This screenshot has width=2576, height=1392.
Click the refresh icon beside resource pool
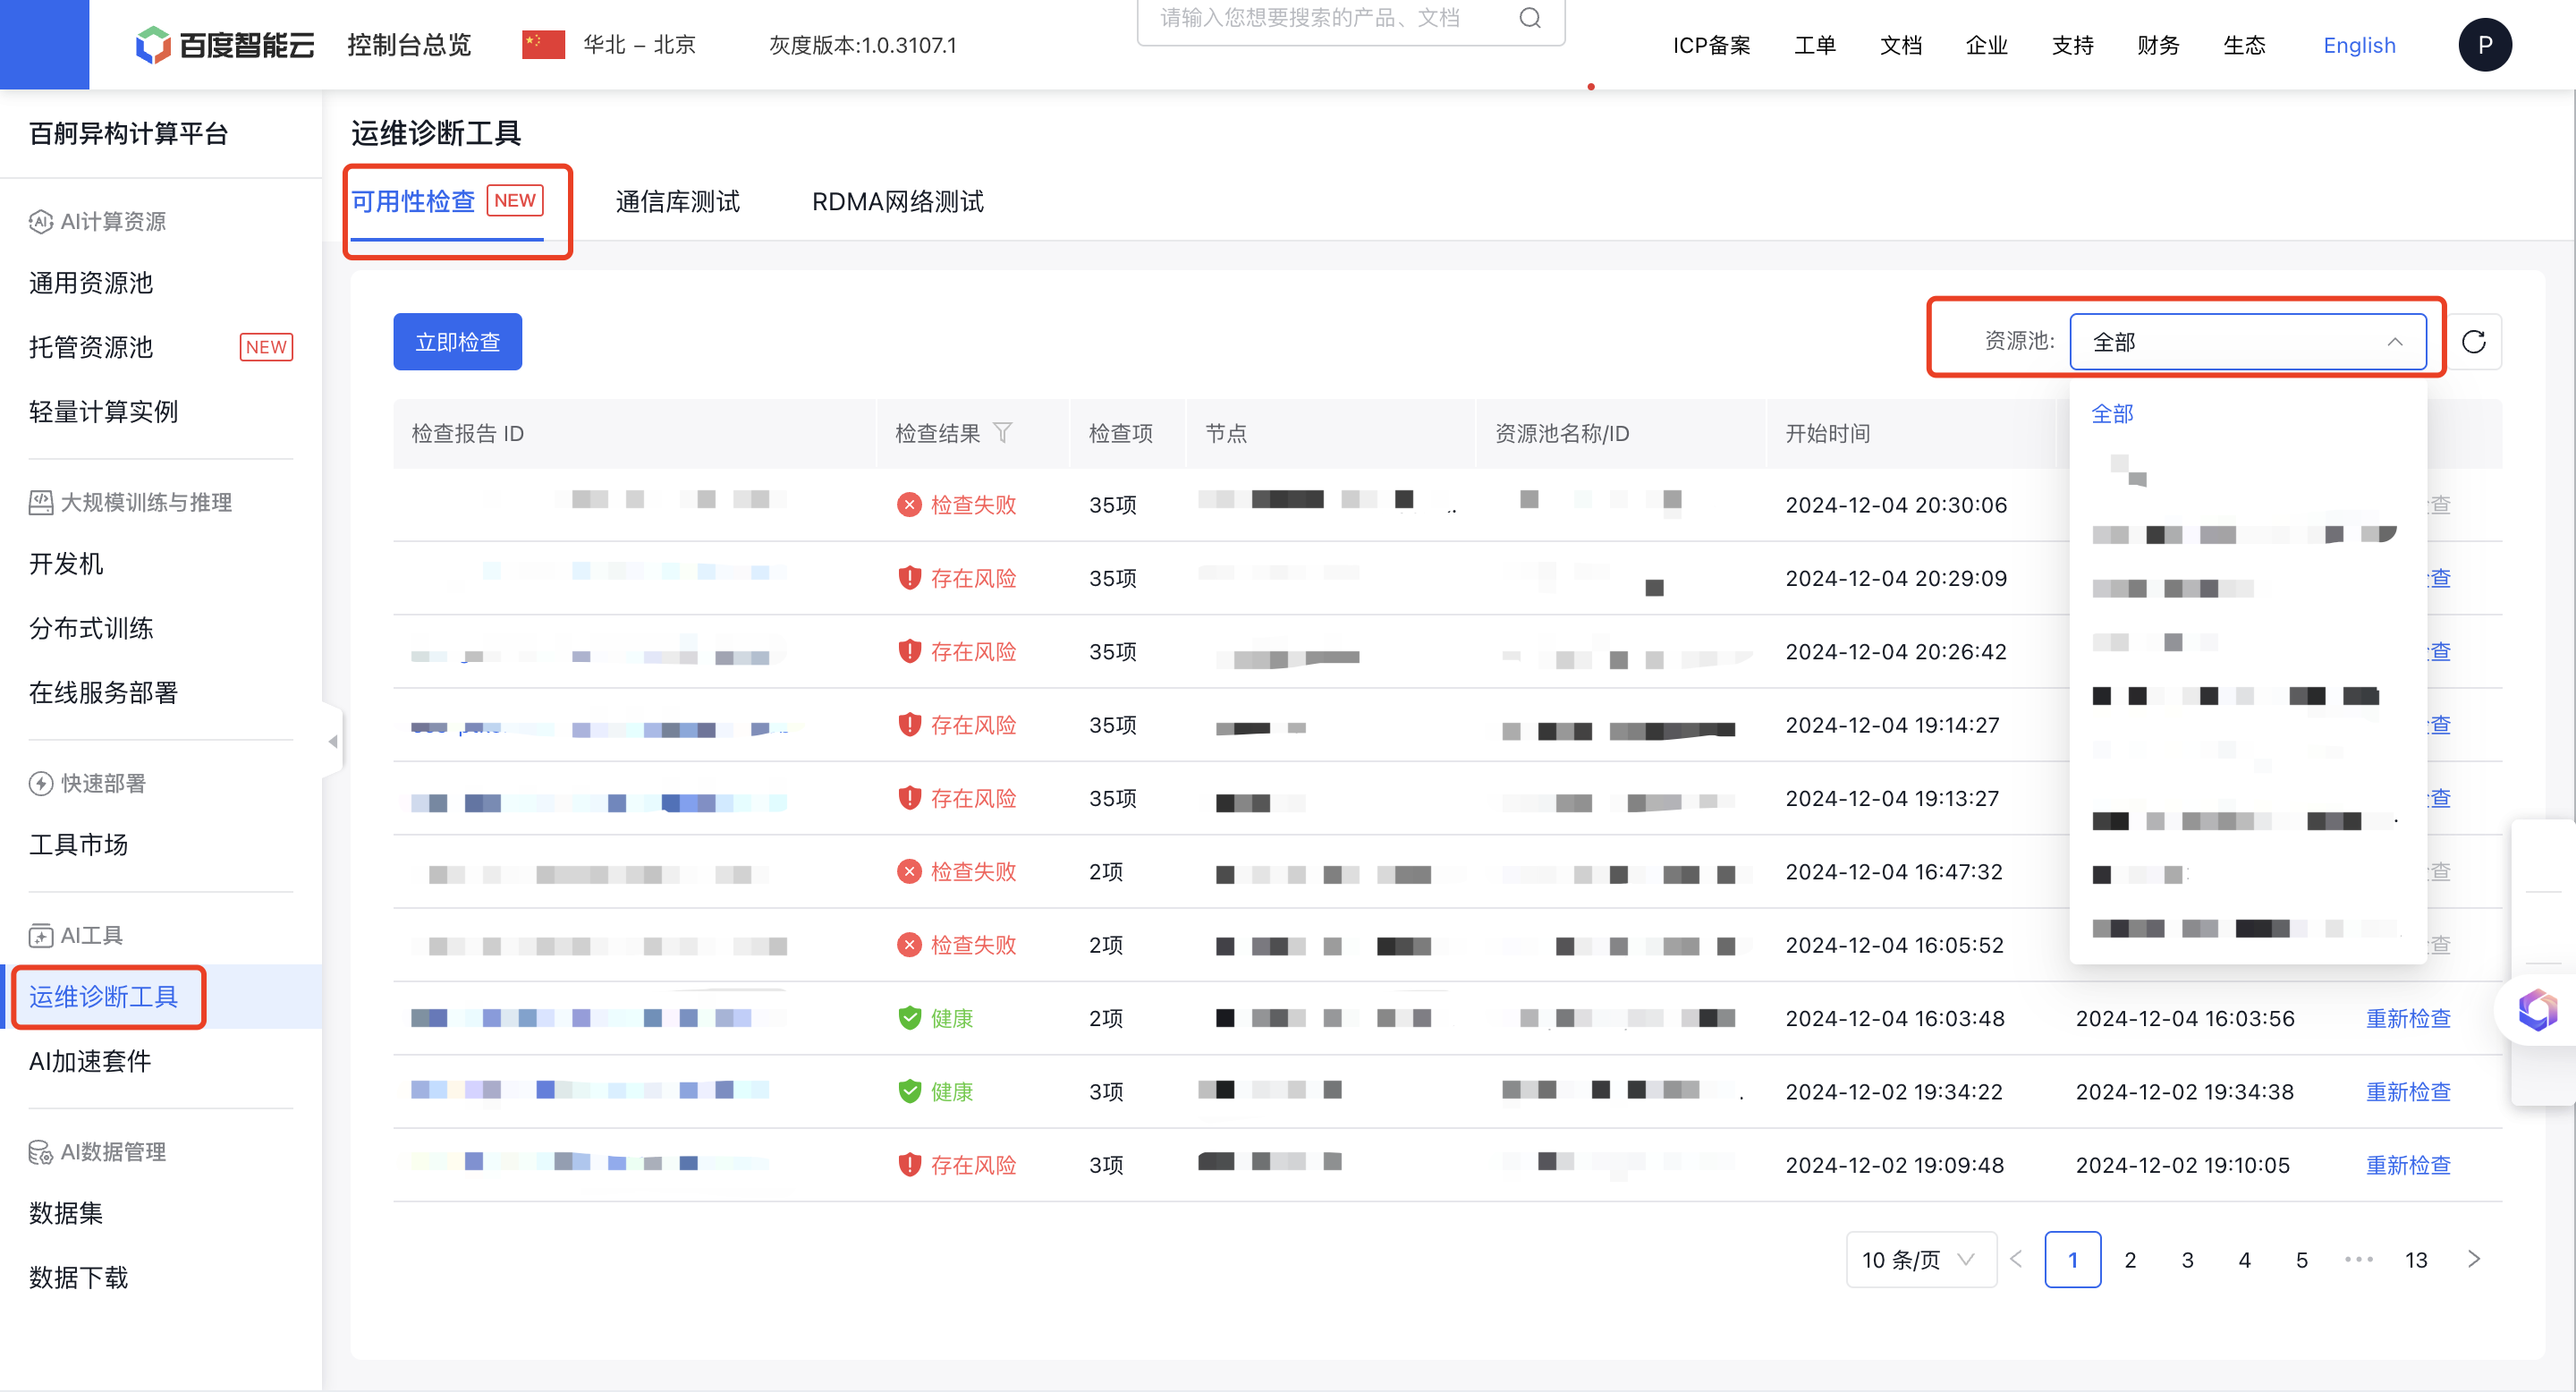(2473, 342)
